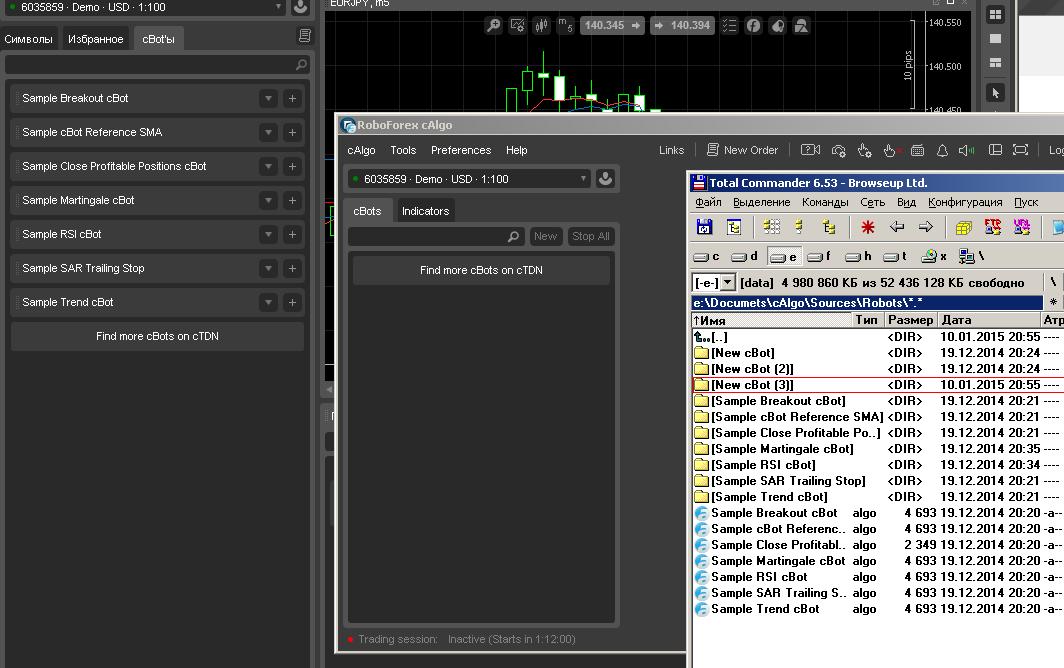
Task: Switch to drive h in Total Commander
Action: pos(858,257)
